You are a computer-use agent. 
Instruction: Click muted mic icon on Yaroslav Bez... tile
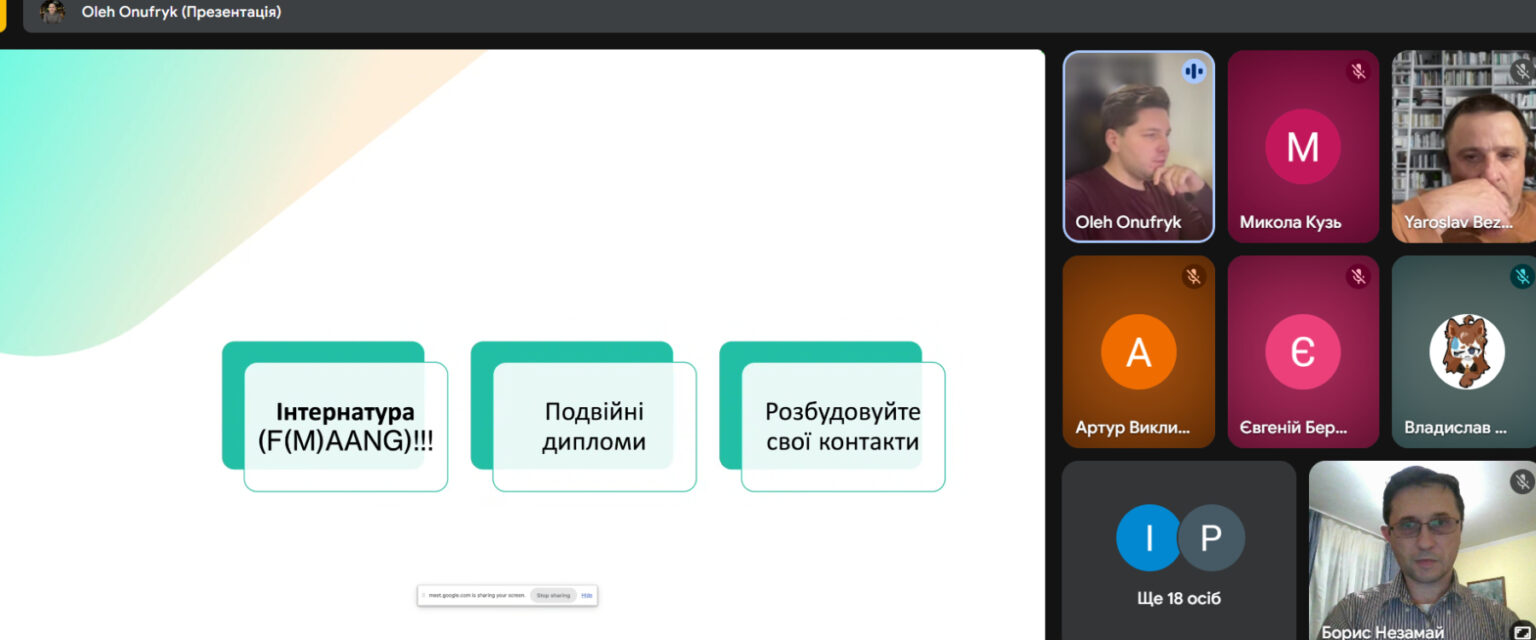click(x=1522, y=71)
